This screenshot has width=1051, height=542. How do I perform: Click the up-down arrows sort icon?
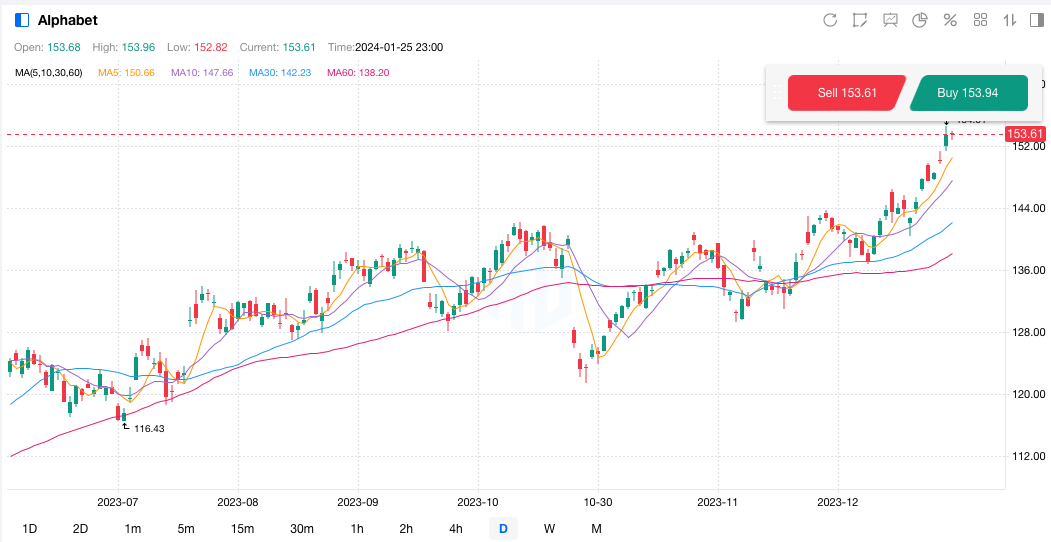[x=1010, y=20]
